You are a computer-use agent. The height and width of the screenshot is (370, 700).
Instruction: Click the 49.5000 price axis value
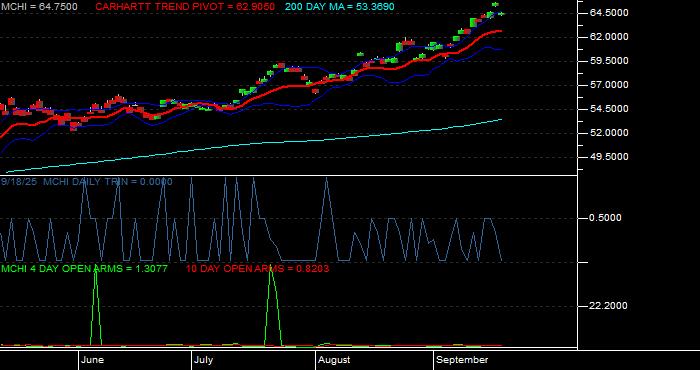[609, 157]
